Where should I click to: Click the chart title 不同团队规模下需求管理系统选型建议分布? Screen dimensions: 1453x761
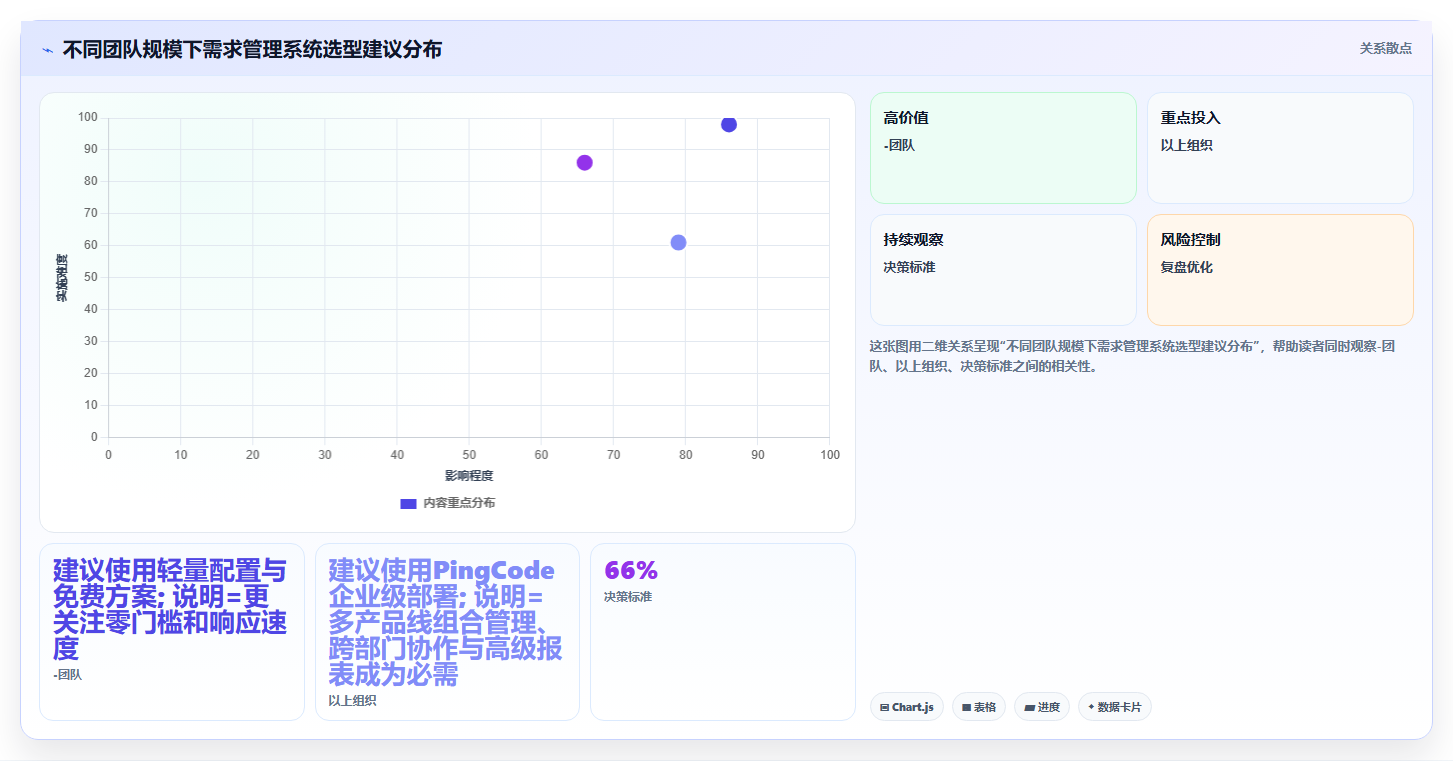click(252, 49)
